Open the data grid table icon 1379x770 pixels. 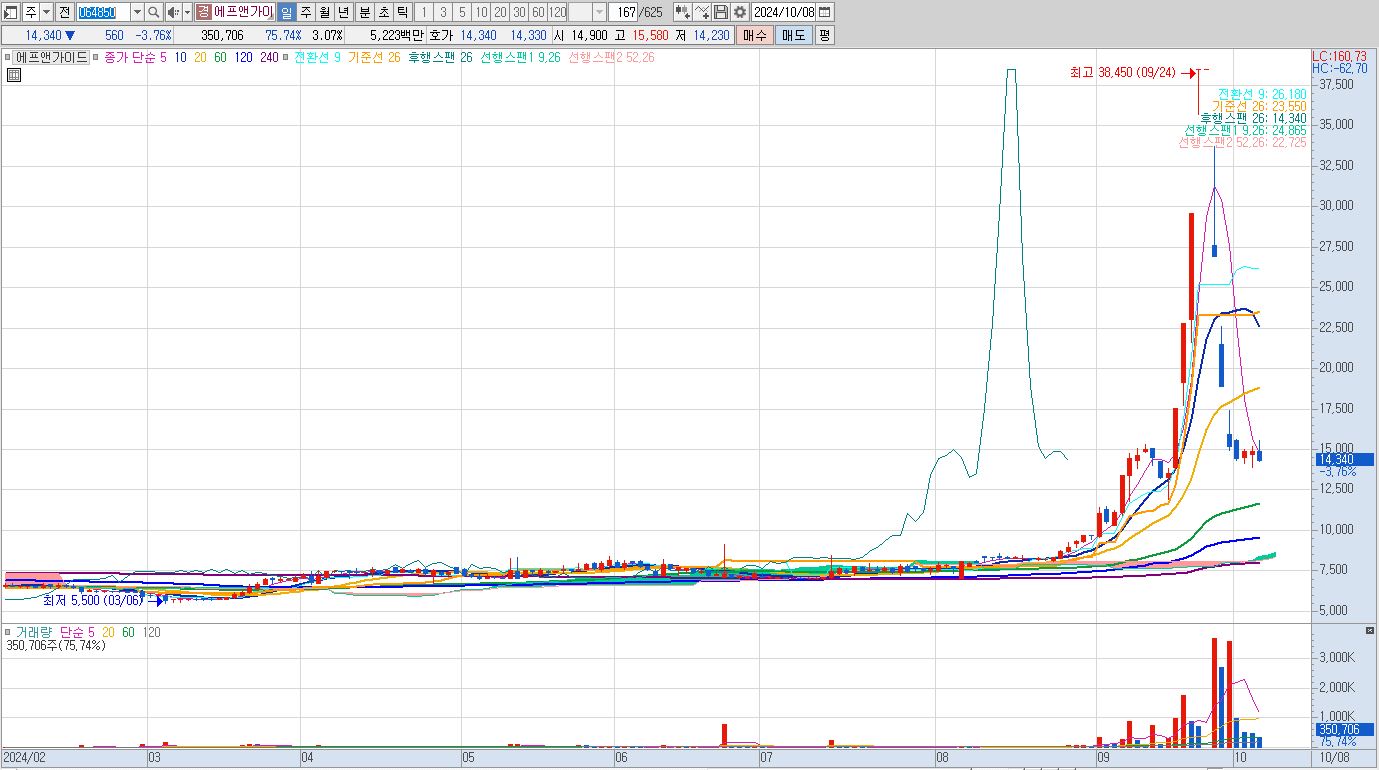click(x=12, y=74)
